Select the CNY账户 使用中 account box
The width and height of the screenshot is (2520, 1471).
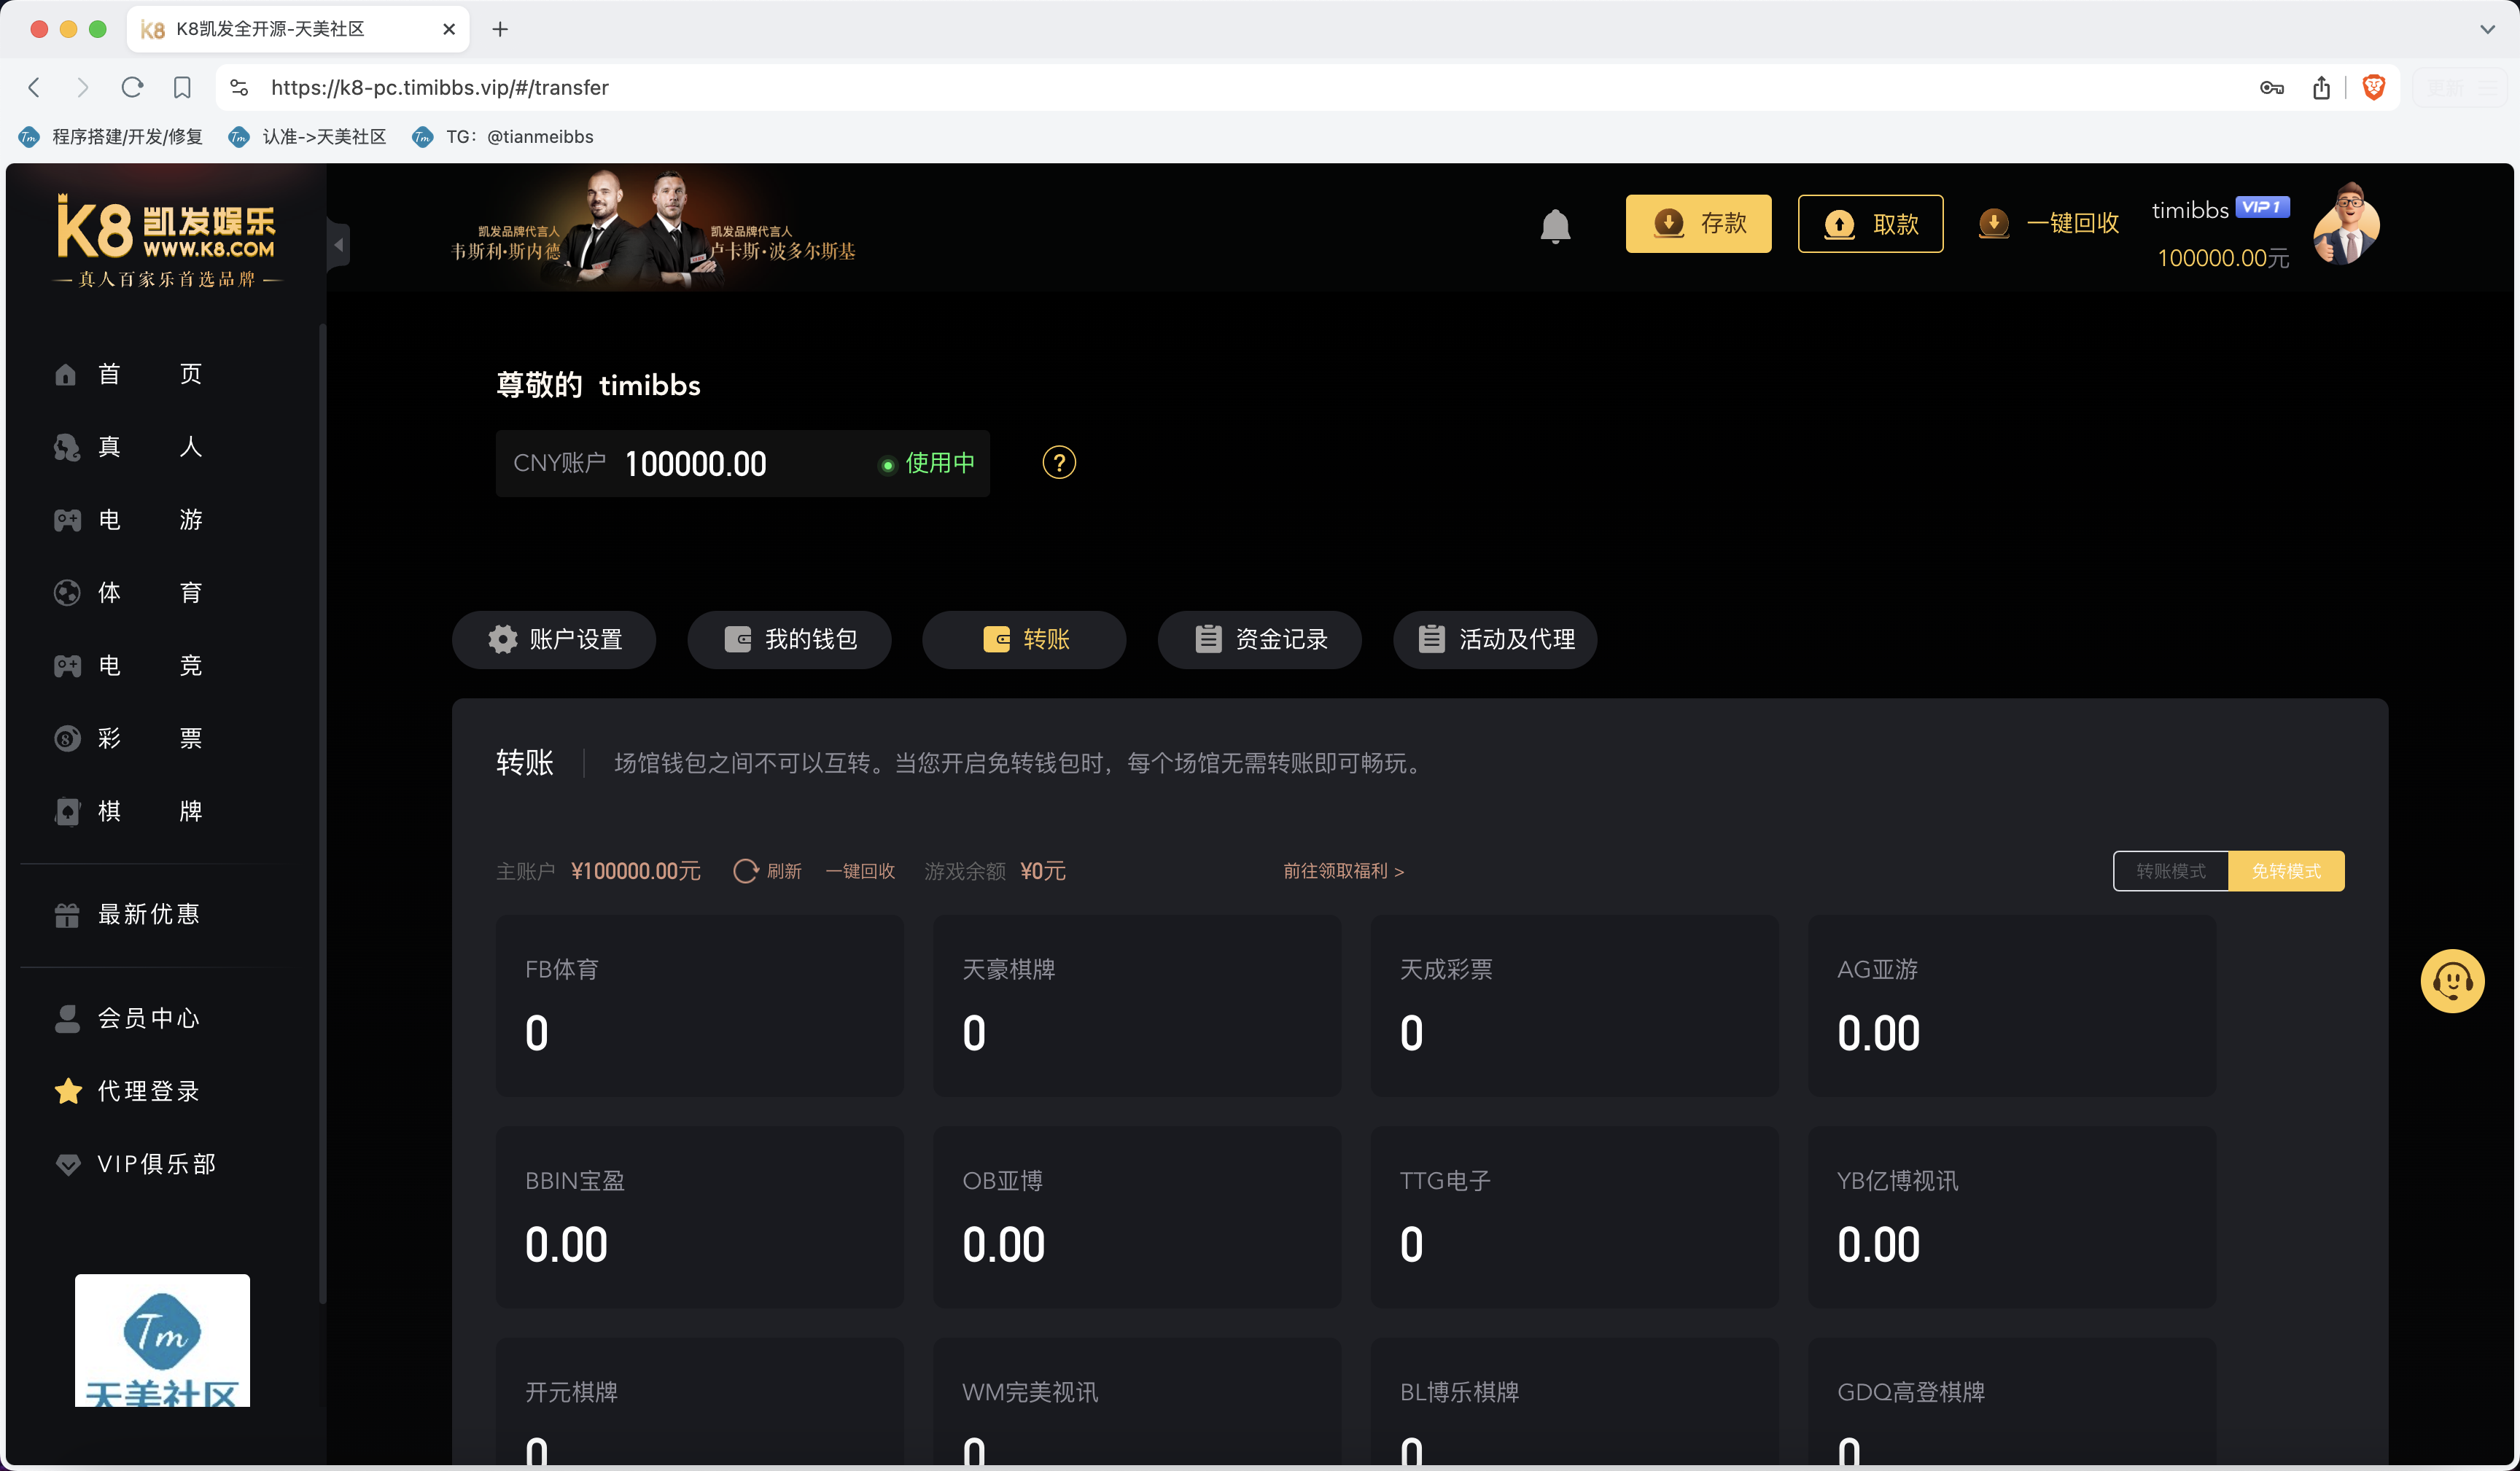tap(742, 463)
